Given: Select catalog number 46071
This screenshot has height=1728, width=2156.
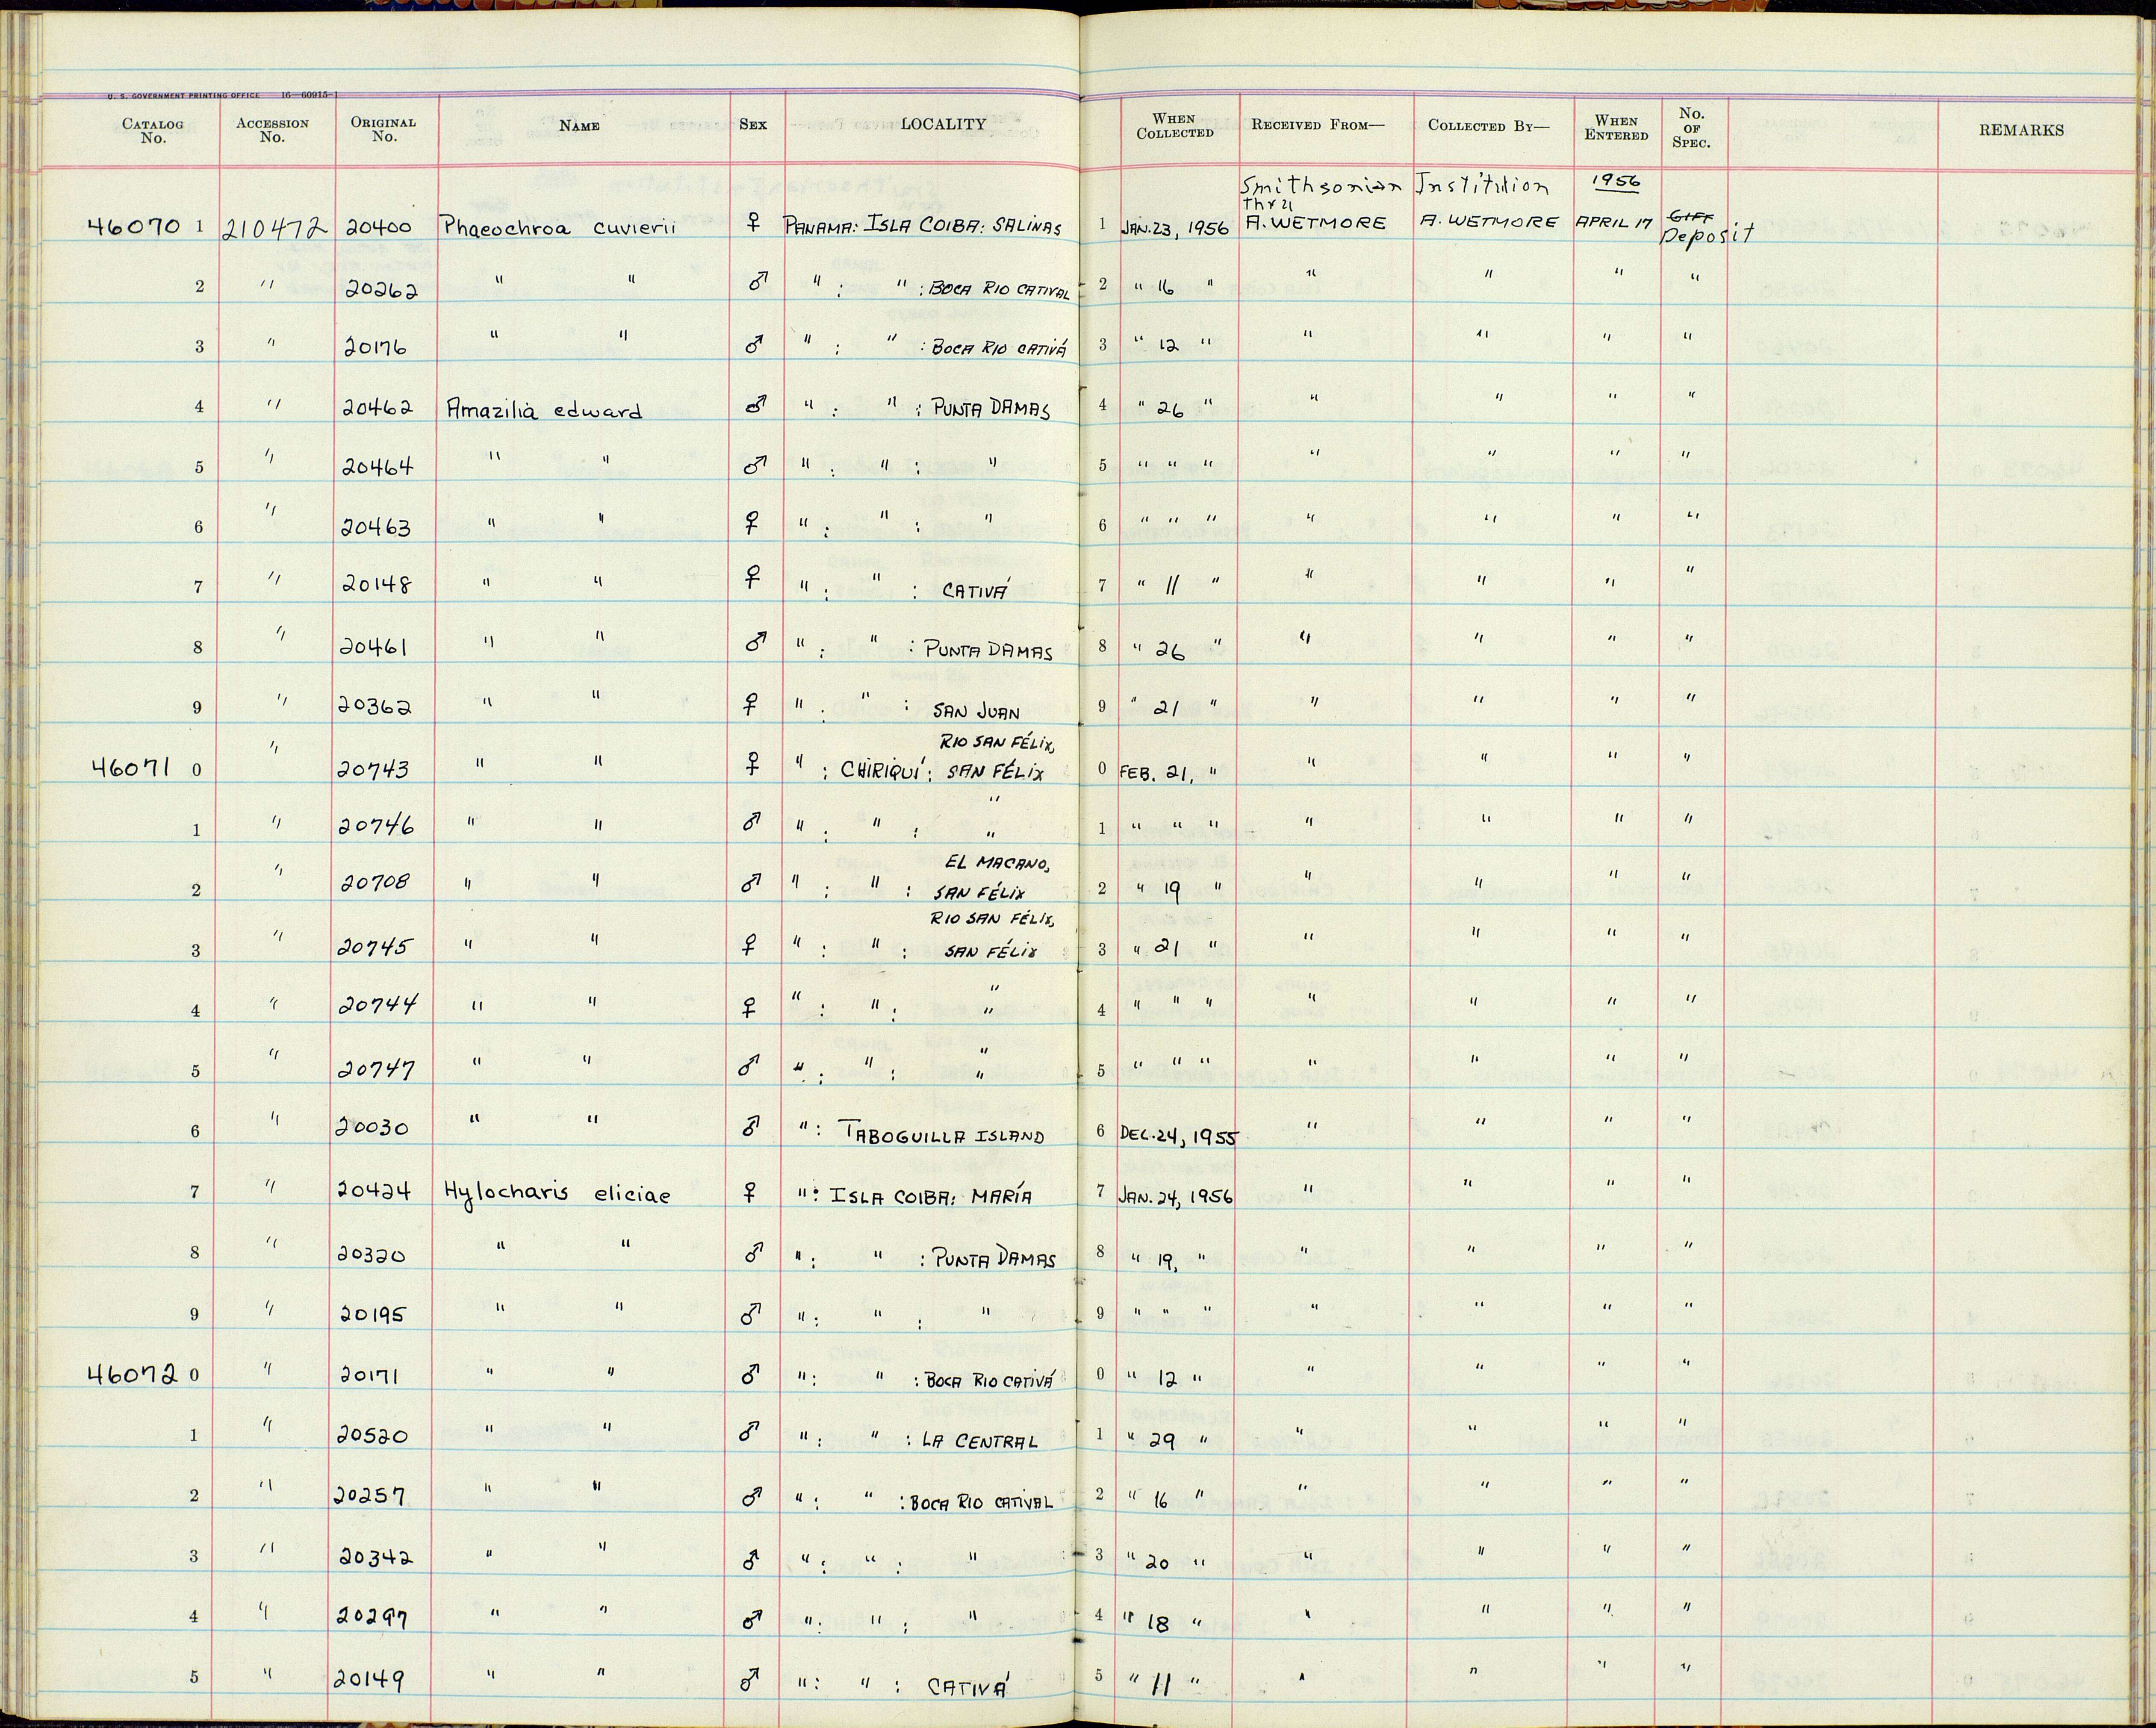Looking at the screenshot, I should point(131,768).
